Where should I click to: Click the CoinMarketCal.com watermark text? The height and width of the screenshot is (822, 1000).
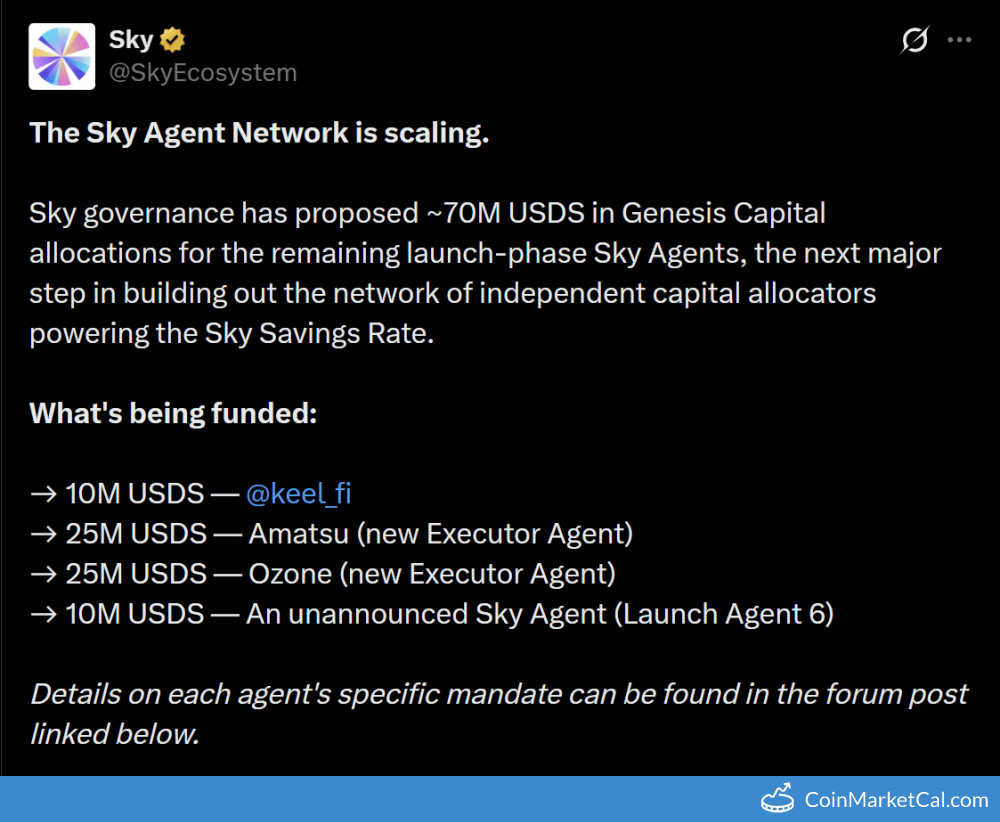tap(896, 799)
